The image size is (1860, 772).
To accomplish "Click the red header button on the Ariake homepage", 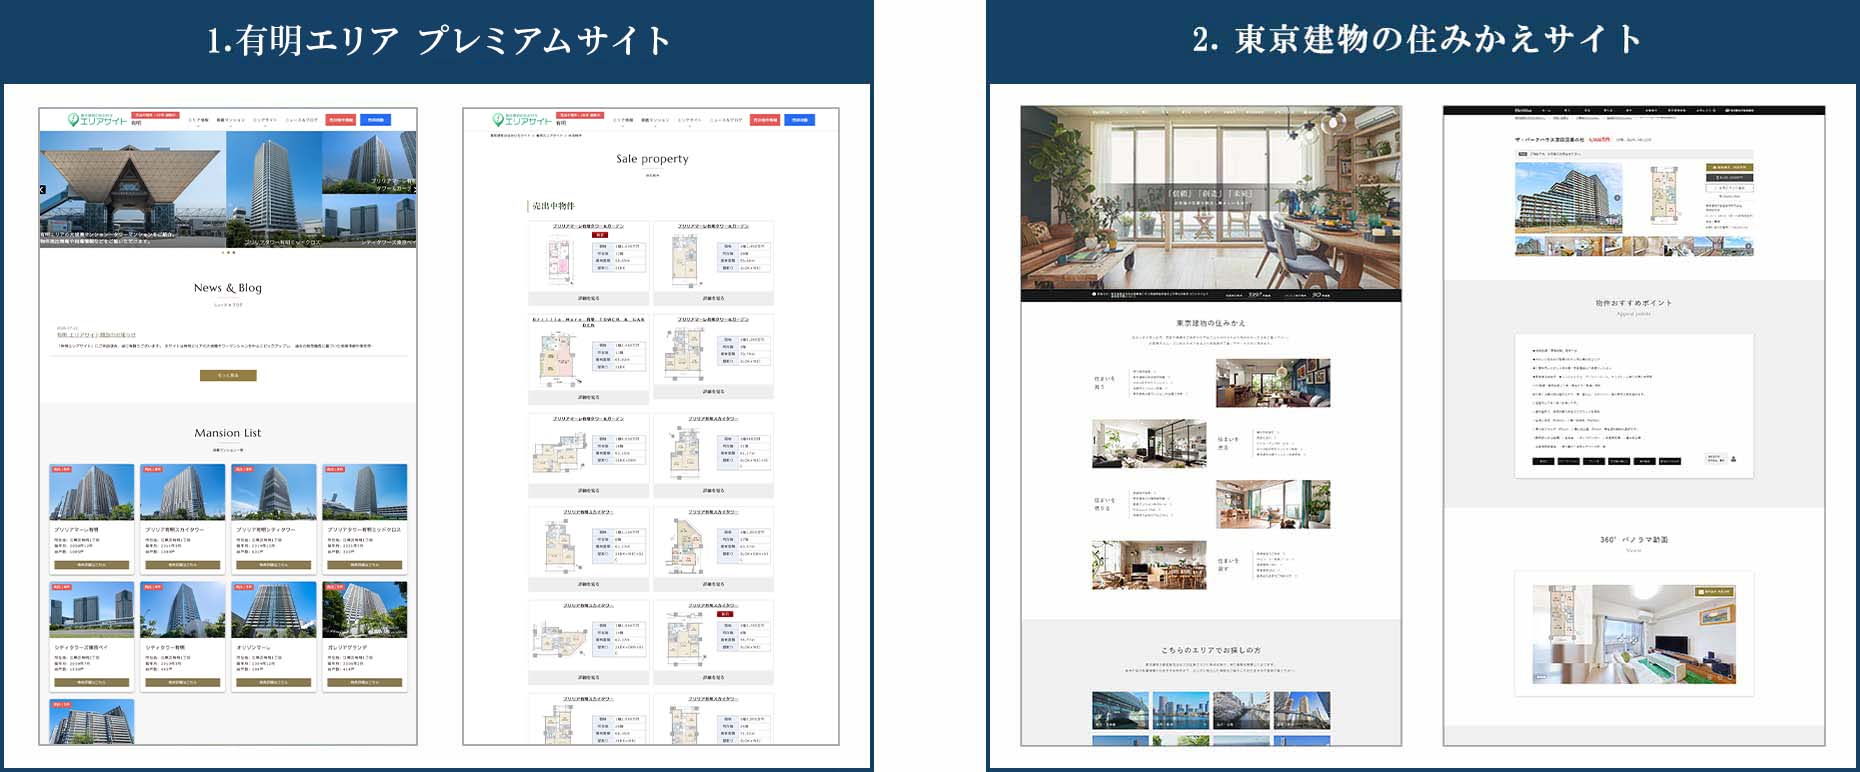I will pyautogui.click(x=341, y=120).
